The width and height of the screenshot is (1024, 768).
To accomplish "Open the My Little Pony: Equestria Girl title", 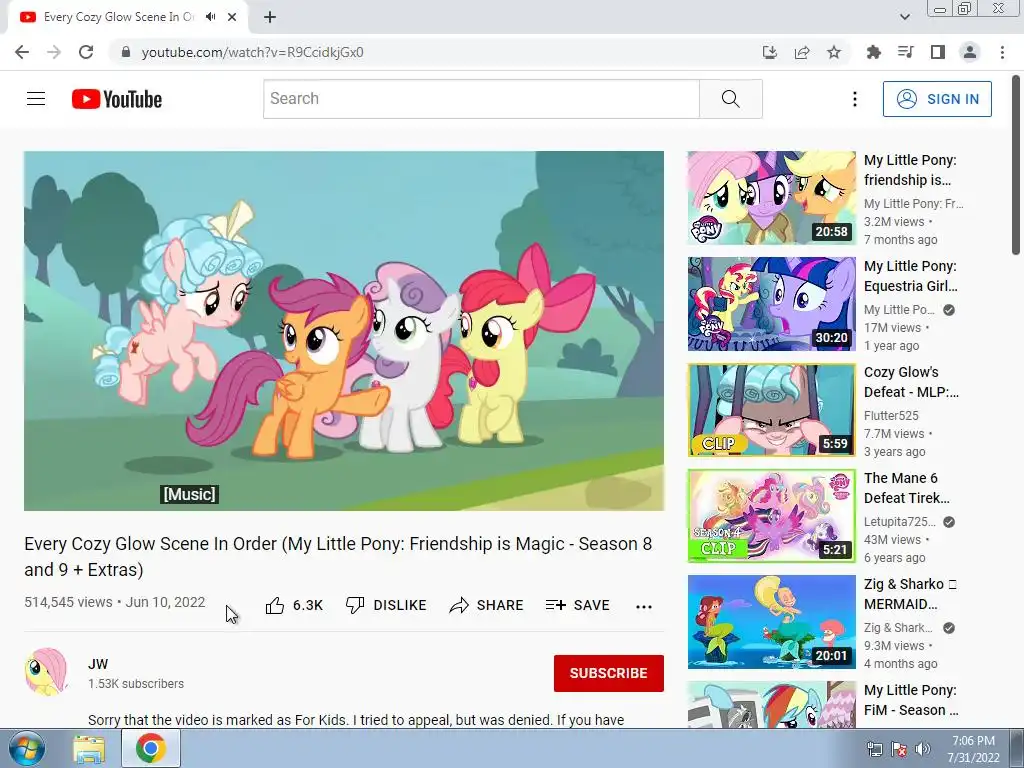I will tap(911, 276).
